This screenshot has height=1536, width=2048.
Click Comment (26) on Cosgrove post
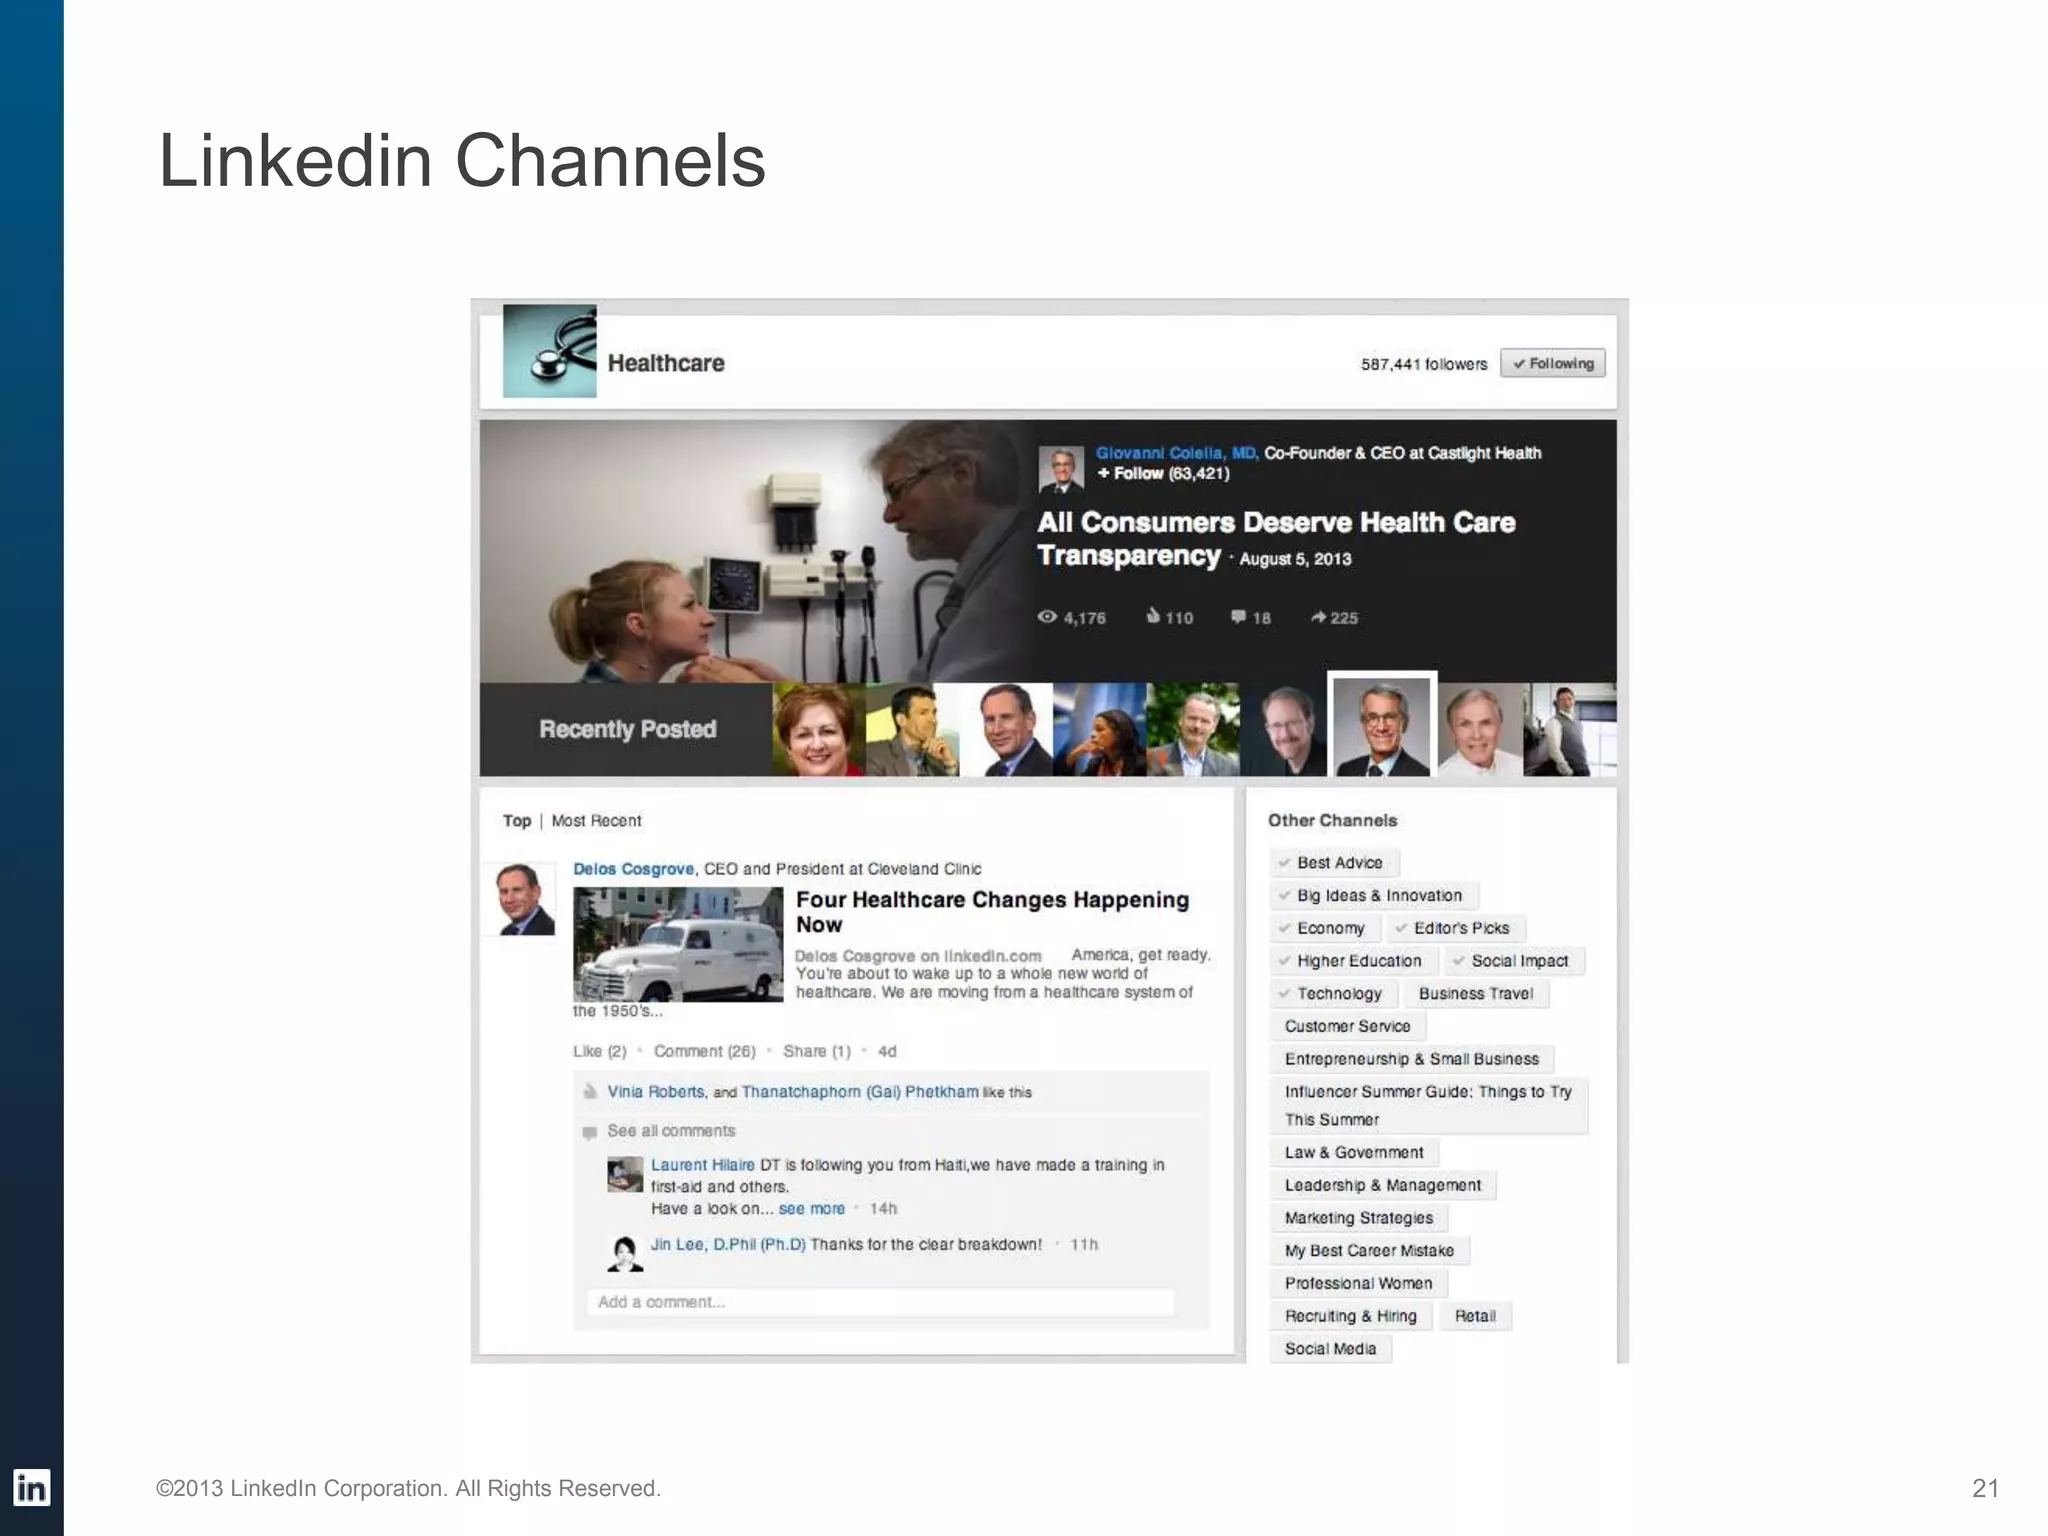point(704,1051)
